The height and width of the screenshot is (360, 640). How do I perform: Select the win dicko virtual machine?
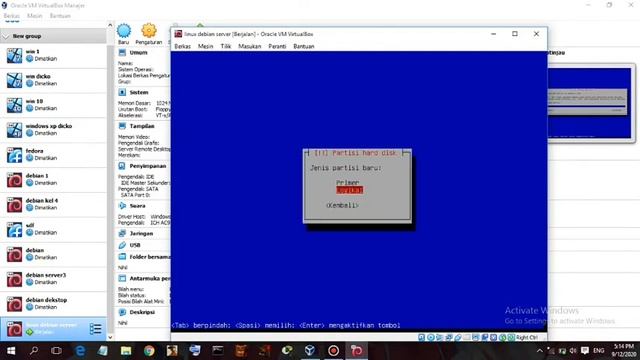point(53,80)
